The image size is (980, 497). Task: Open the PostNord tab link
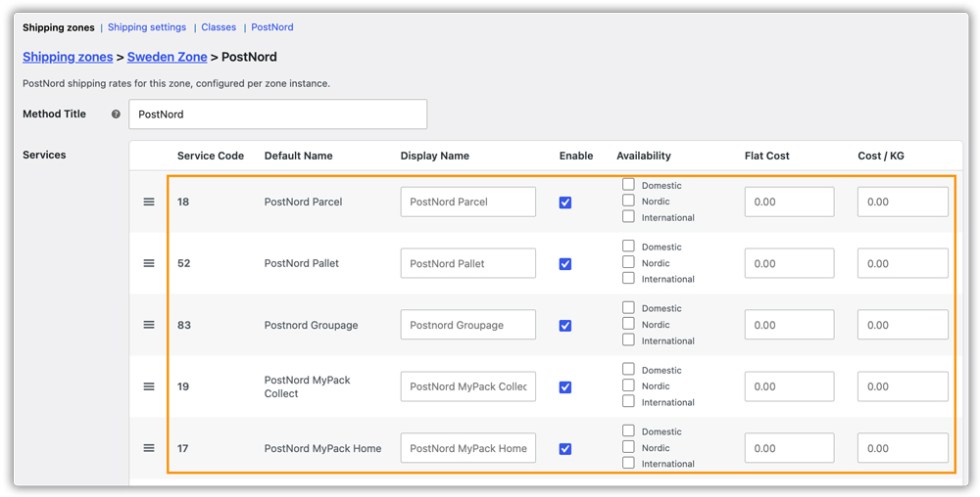[x=272, y=28]
